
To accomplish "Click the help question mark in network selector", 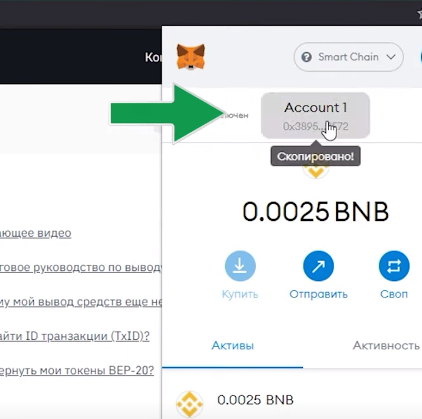I will (306, 57).
